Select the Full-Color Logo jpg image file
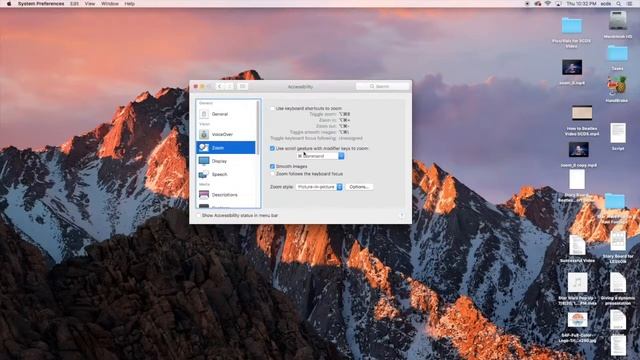This screenshot has height=360, width=640. point(577,320)
